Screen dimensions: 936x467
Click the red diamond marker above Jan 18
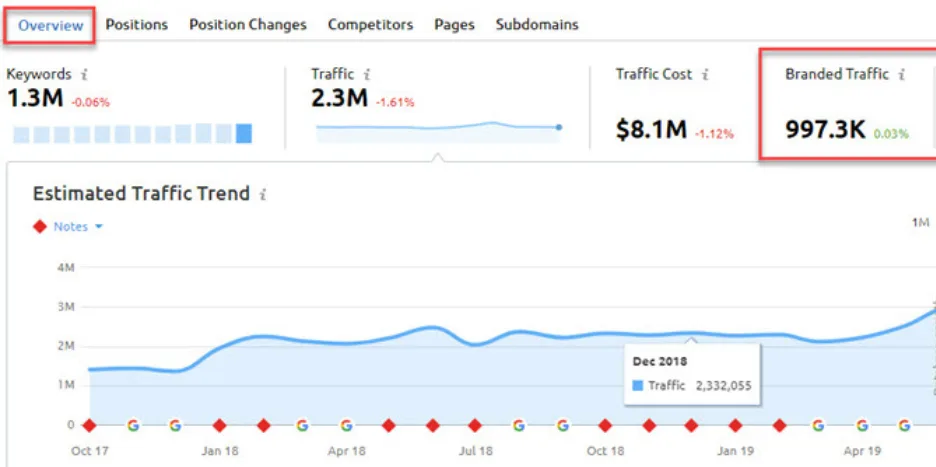[x=218, y=425]
